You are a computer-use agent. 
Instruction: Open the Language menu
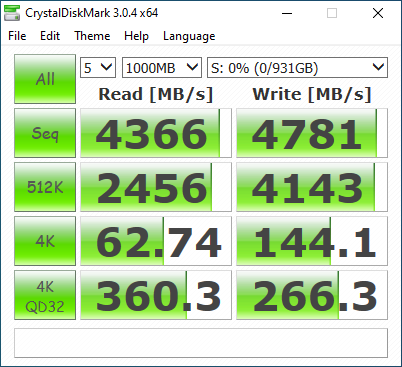point(189,36)
